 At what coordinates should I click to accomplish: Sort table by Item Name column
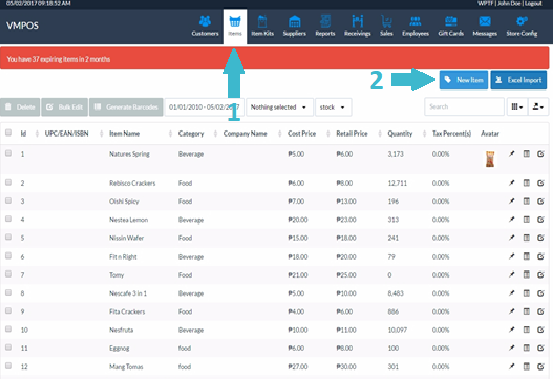[124, 134]
